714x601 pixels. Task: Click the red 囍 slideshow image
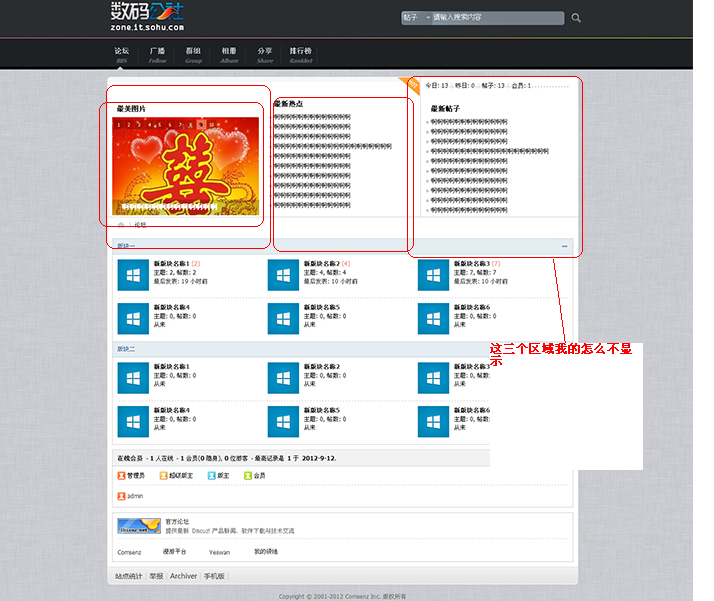[x=185, y=166]
